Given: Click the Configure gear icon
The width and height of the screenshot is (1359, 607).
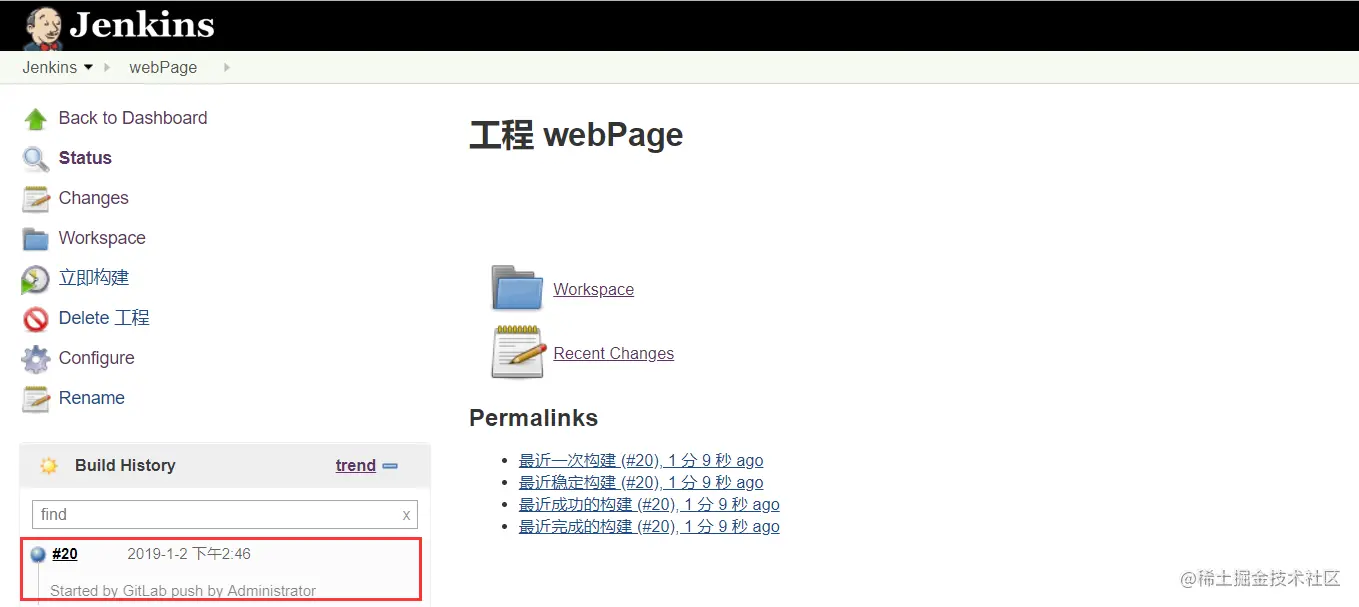Looking at the screenshot, I should (x=36, y=359).
